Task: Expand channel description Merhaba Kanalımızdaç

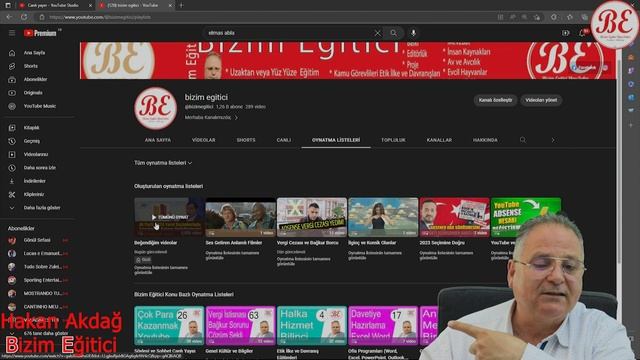Action: pyautogui.click(x=211, y=118)
